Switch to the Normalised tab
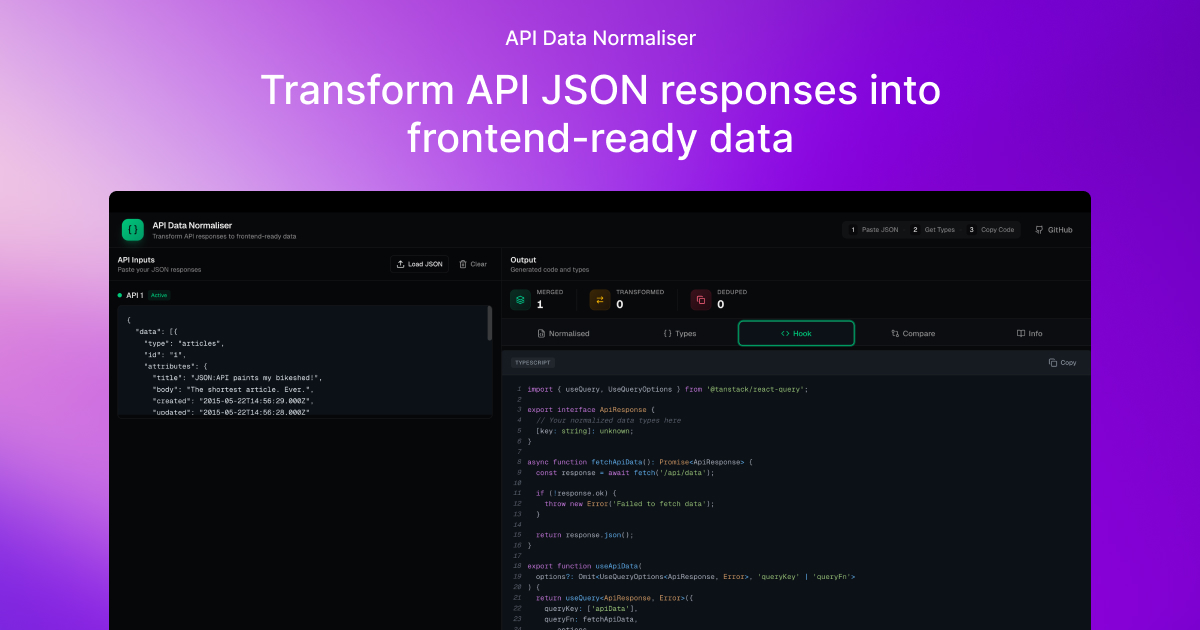 tap(563, 333)
